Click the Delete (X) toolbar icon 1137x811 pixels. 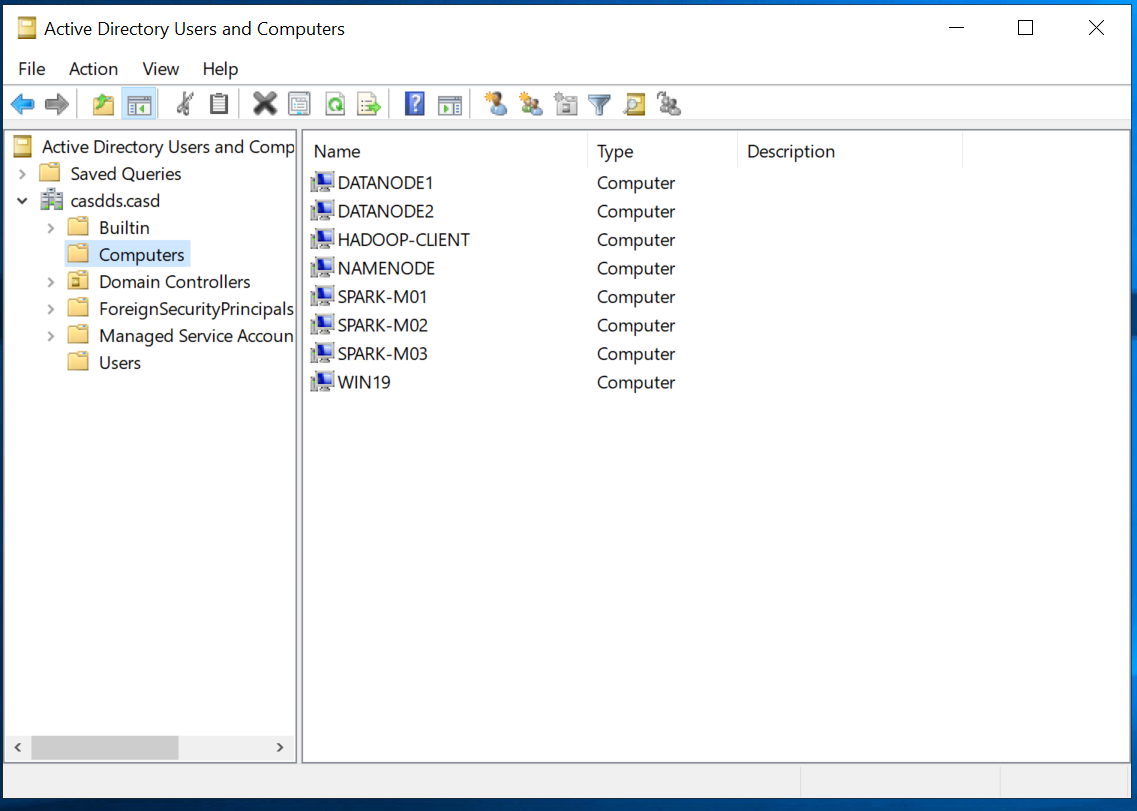coord(263,103)
